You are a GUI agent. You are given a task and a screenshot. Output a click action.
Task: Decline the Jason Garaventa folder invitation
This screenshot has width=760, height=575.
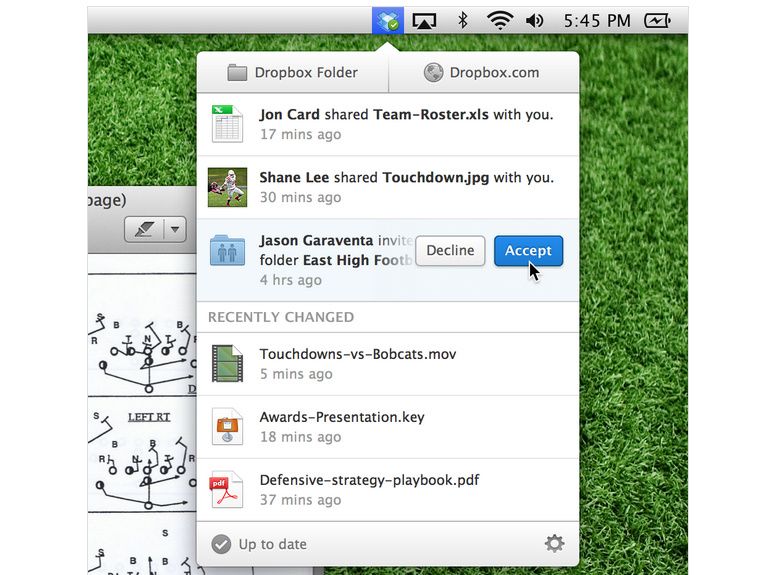(450, 251)
